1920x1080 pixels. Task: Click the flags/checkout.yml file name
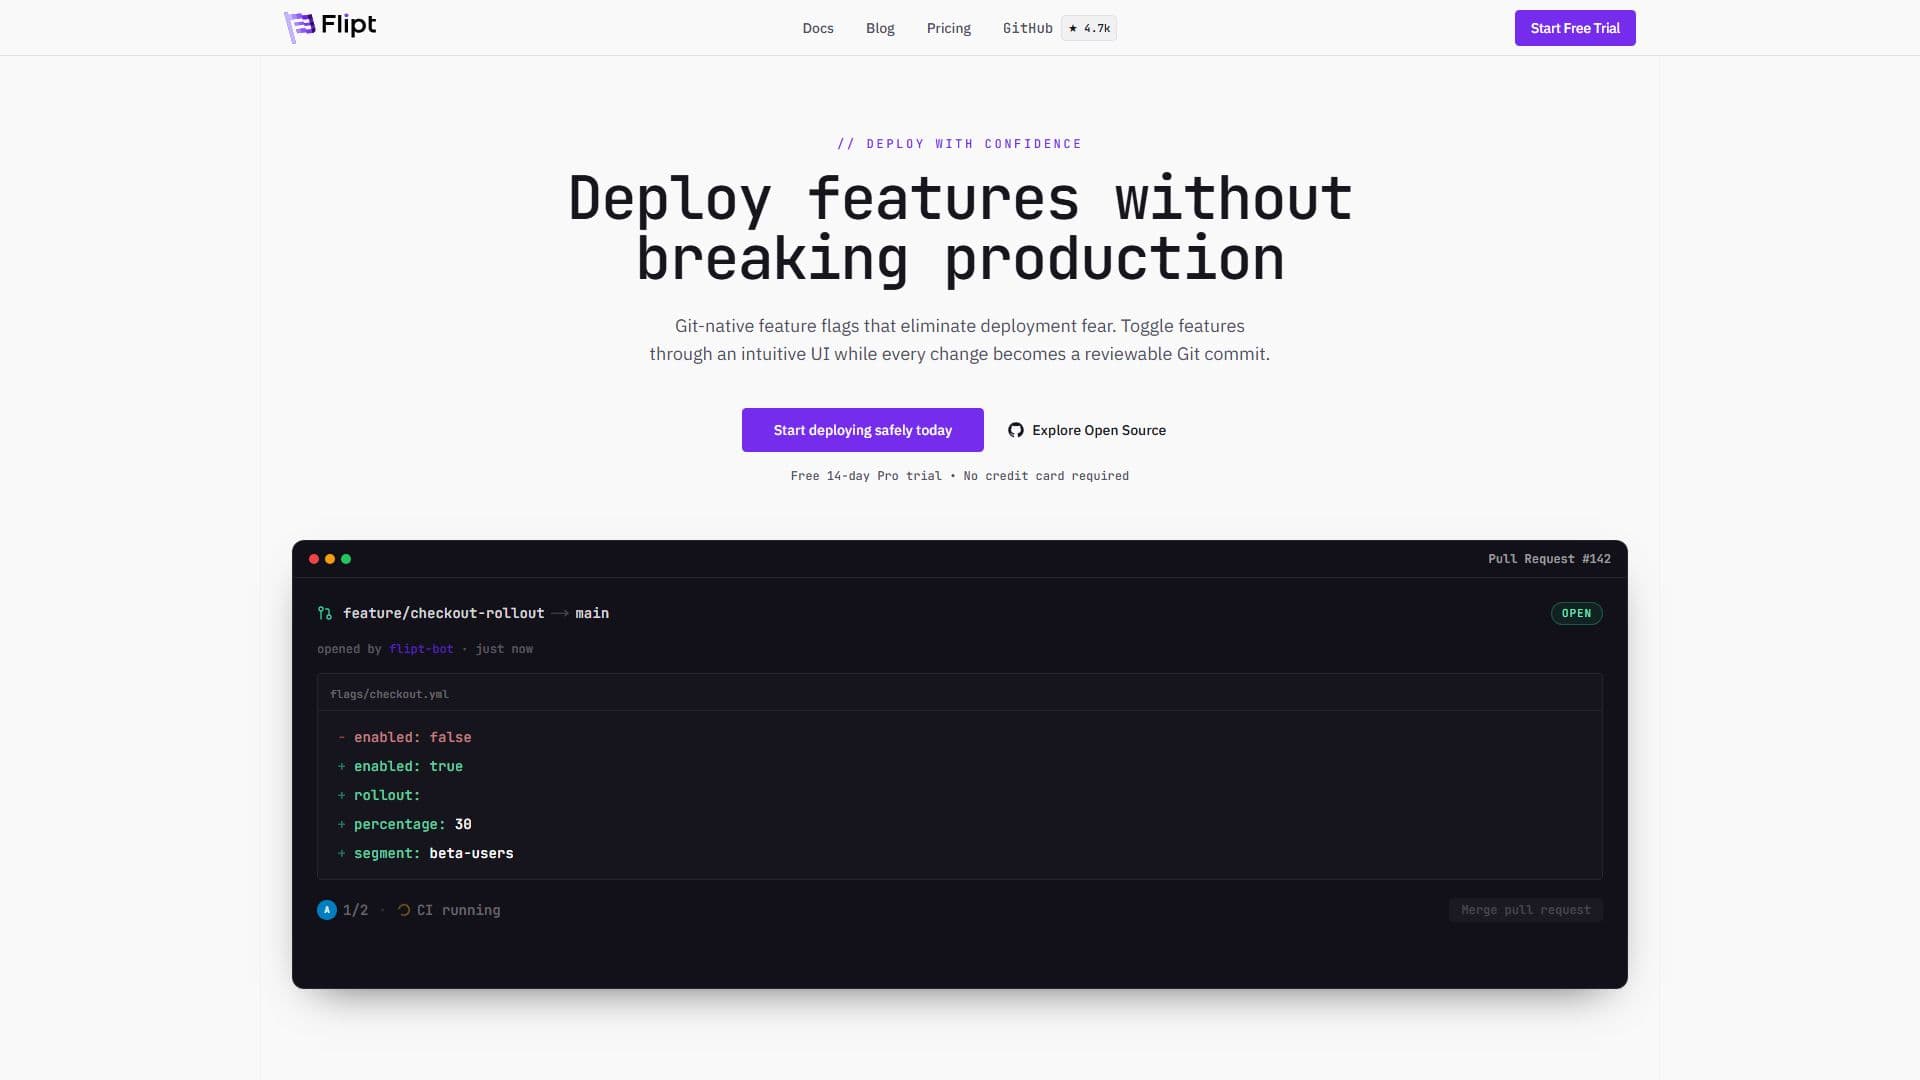point(390,694)
